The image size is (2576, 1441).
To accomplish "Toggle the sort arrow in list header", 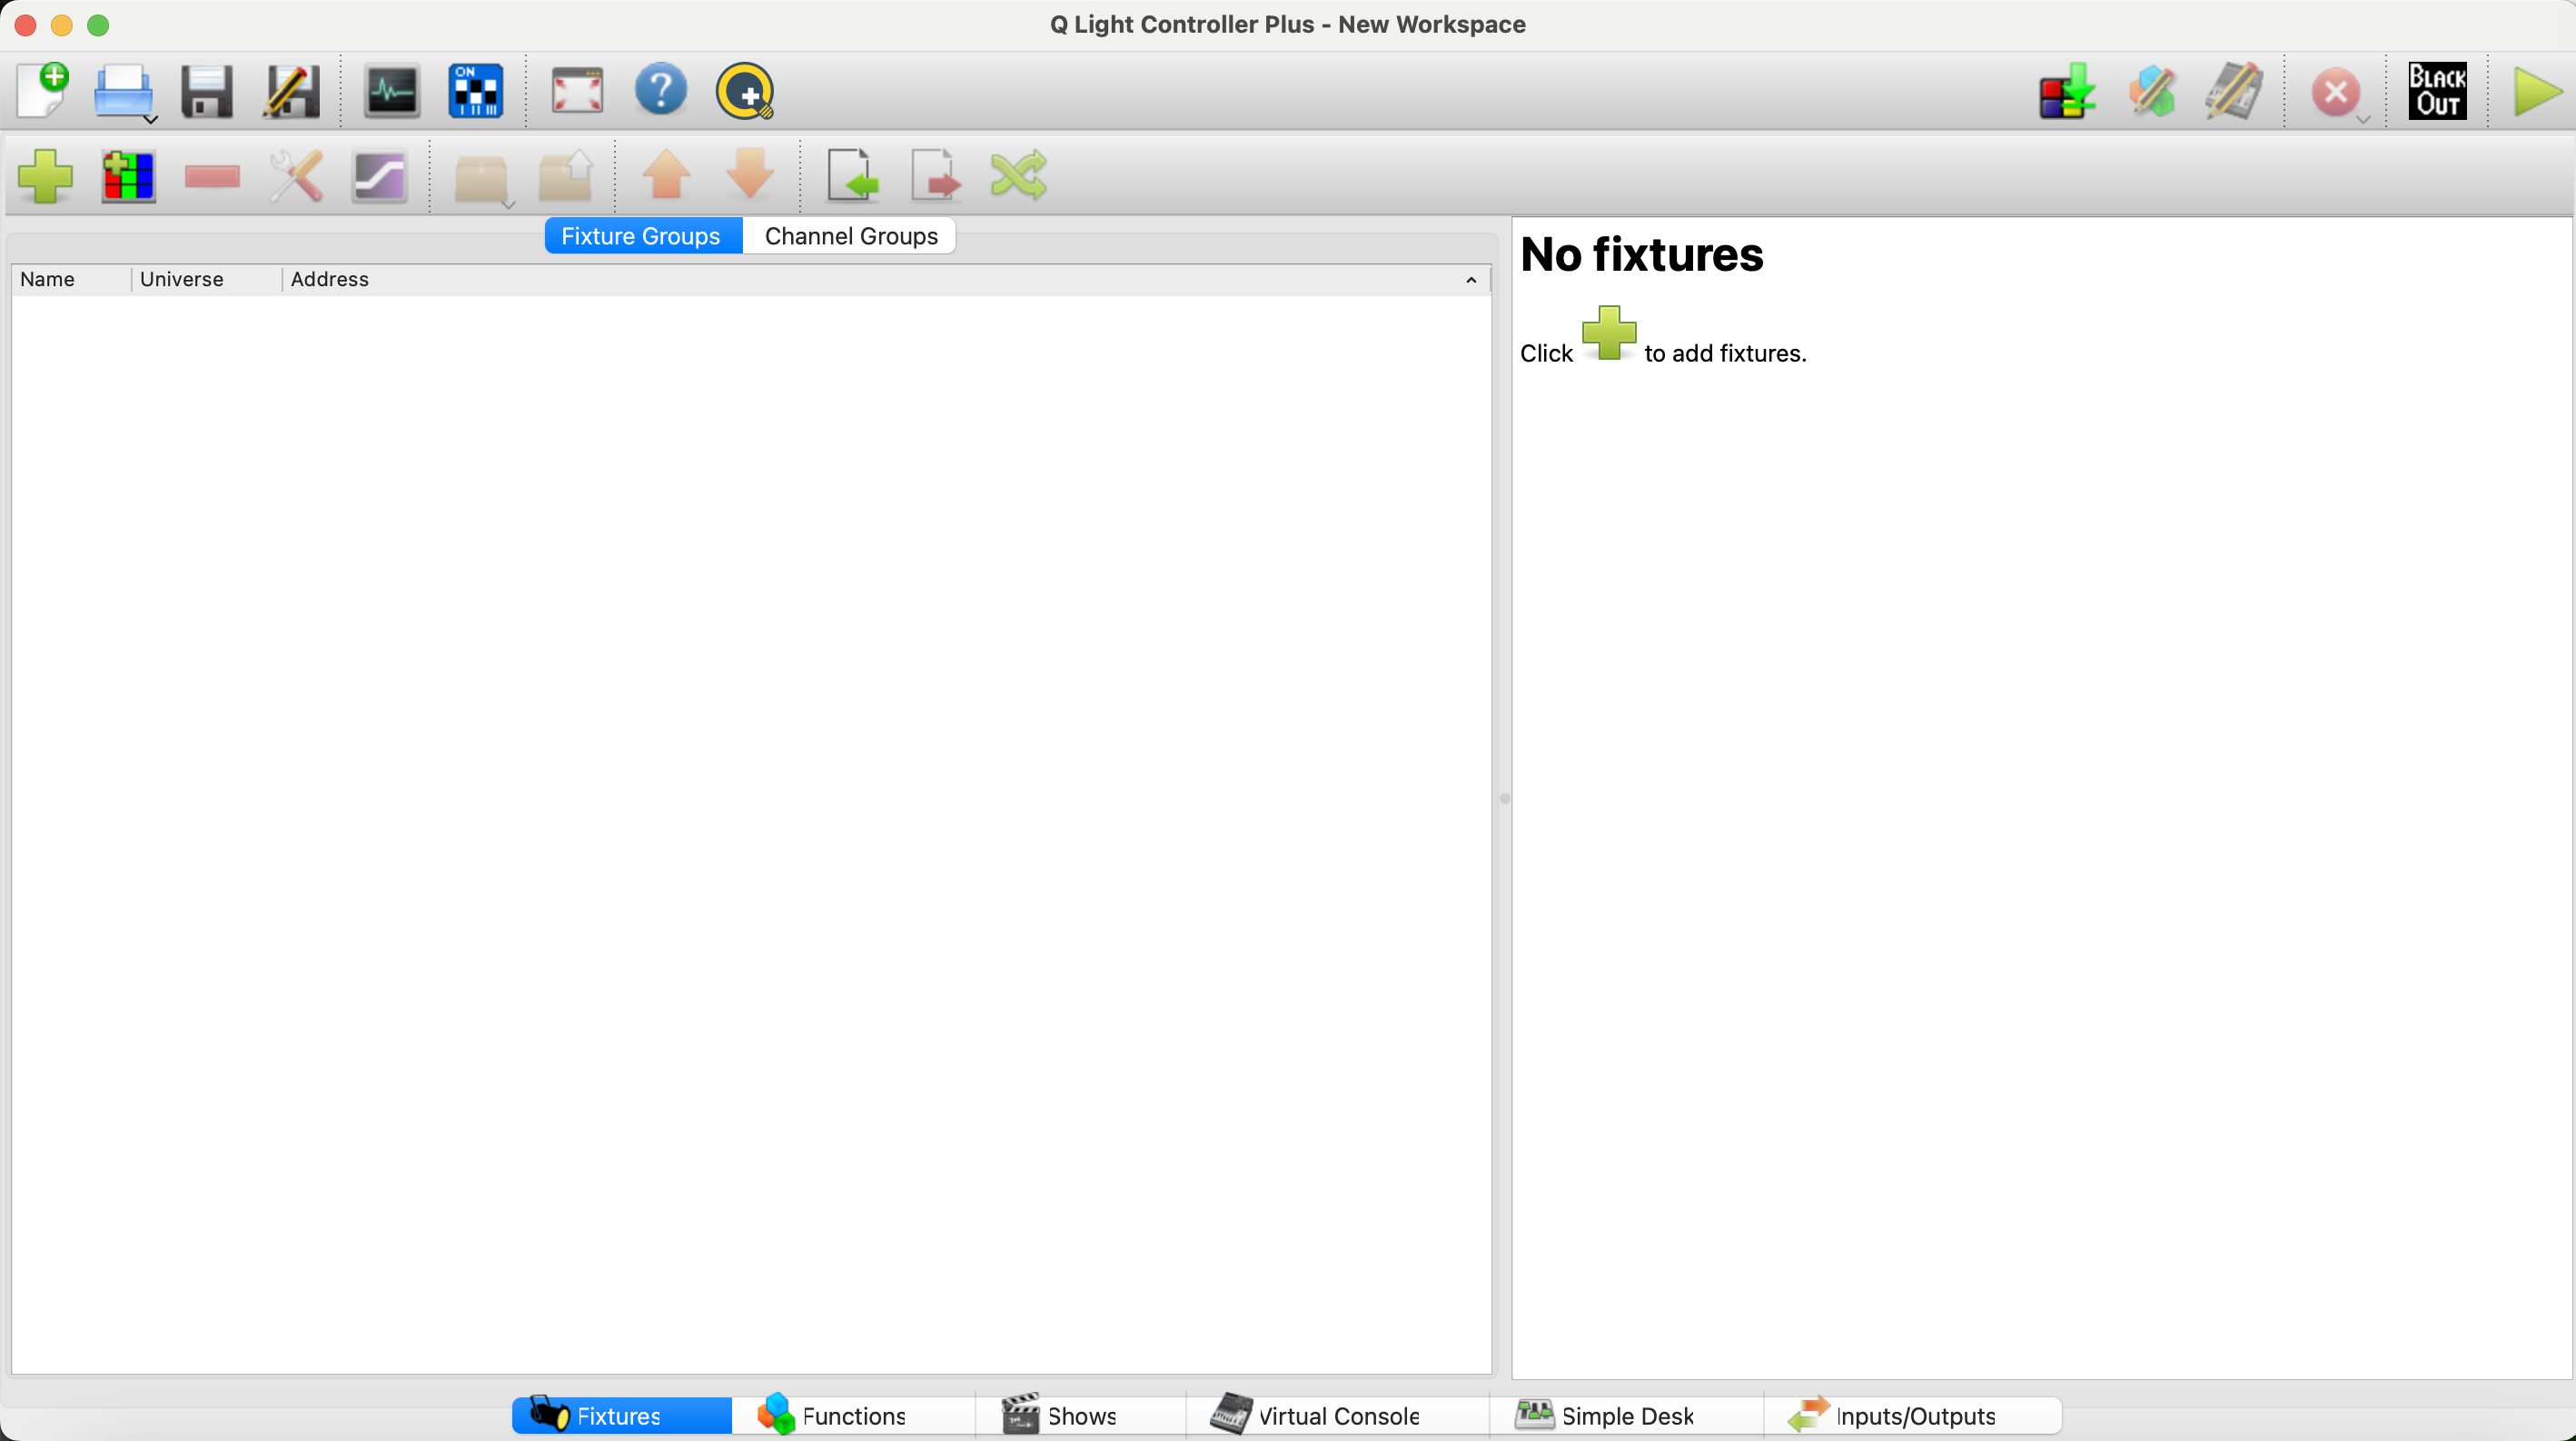I will click(x=1471, y=280).
